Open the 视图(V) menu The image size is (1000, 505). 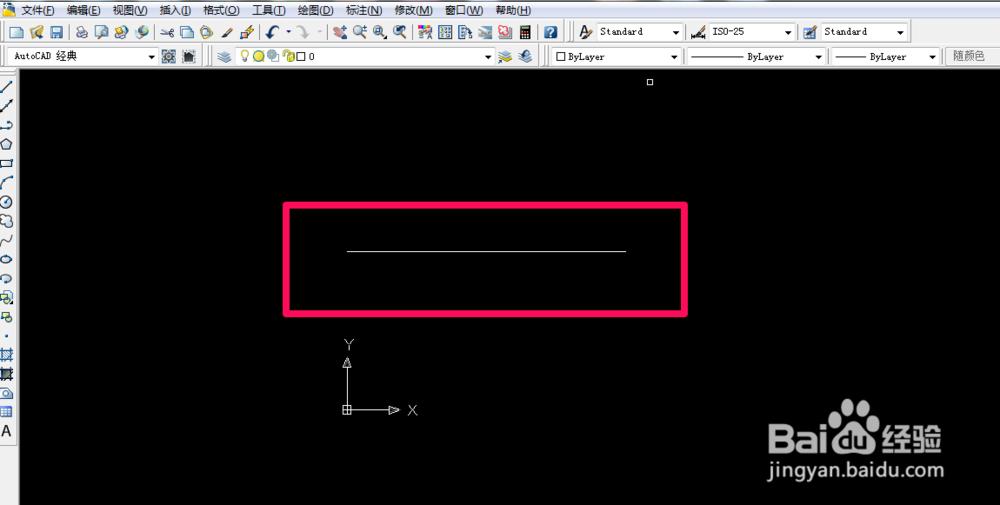(129, 11)
